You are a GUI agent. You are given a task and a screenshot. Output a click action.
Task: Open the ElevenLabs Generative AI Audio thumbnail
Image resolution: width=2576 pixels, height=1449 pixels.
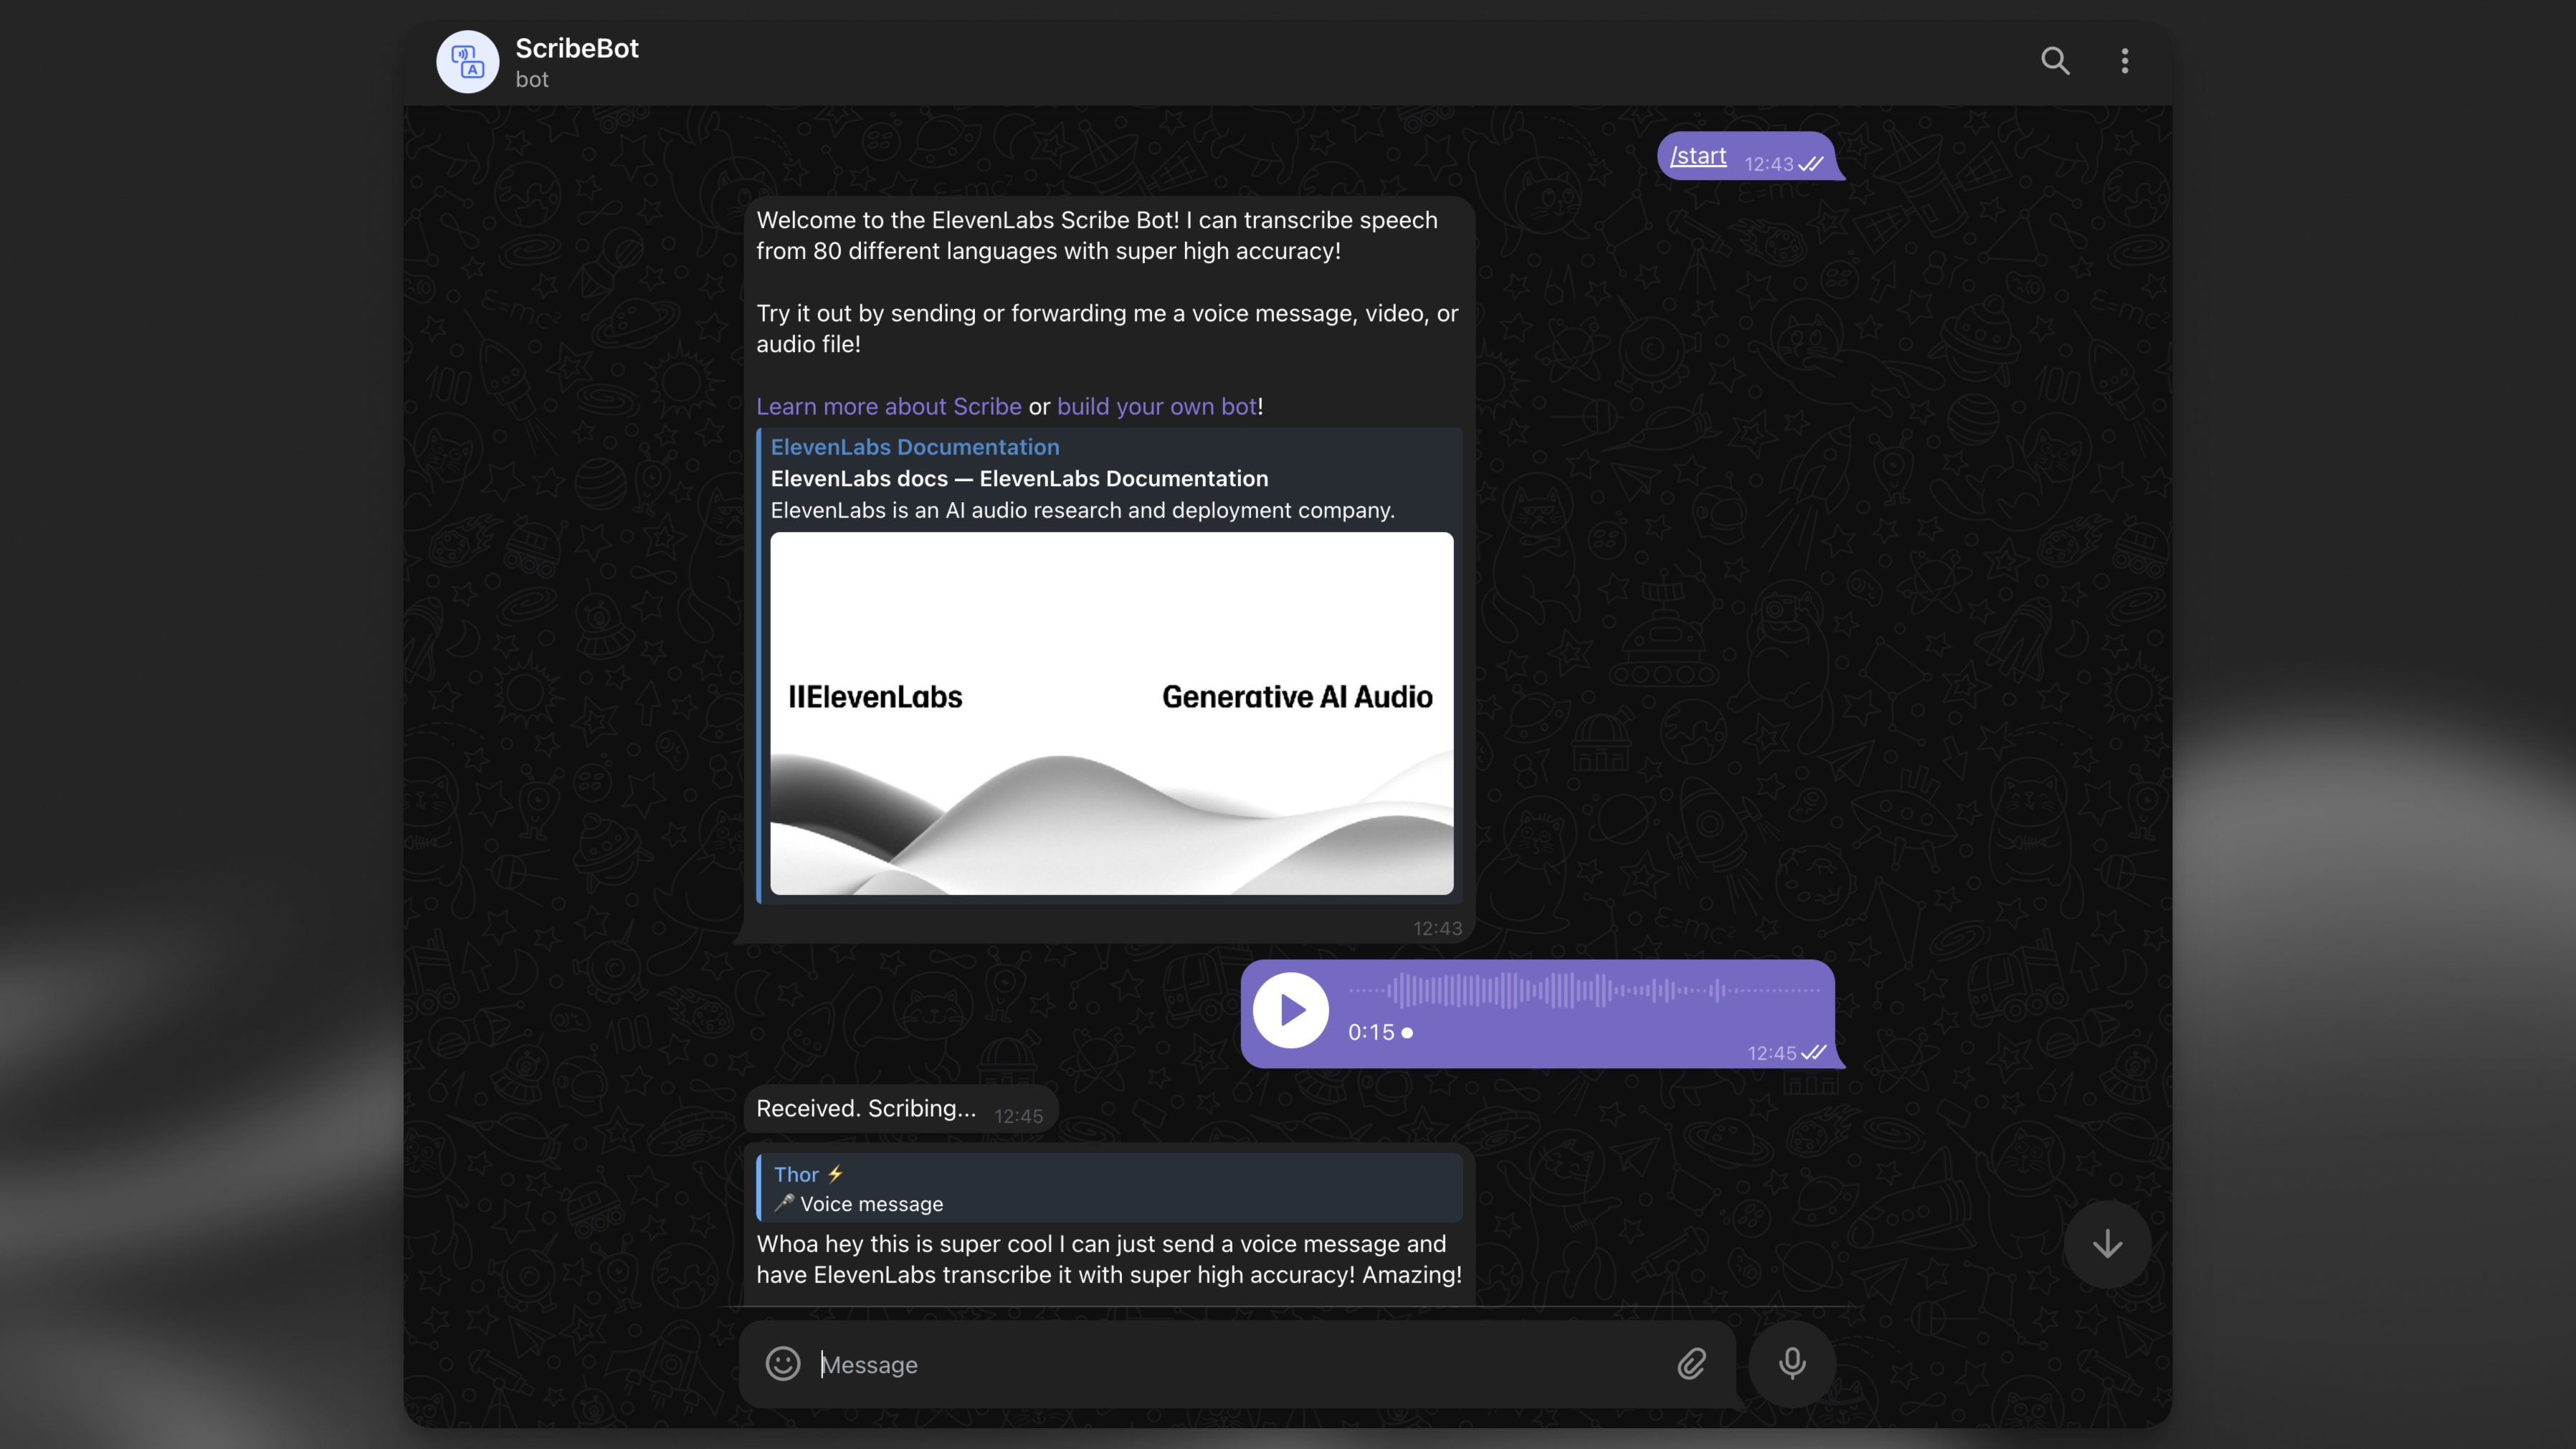(1111, 713)
